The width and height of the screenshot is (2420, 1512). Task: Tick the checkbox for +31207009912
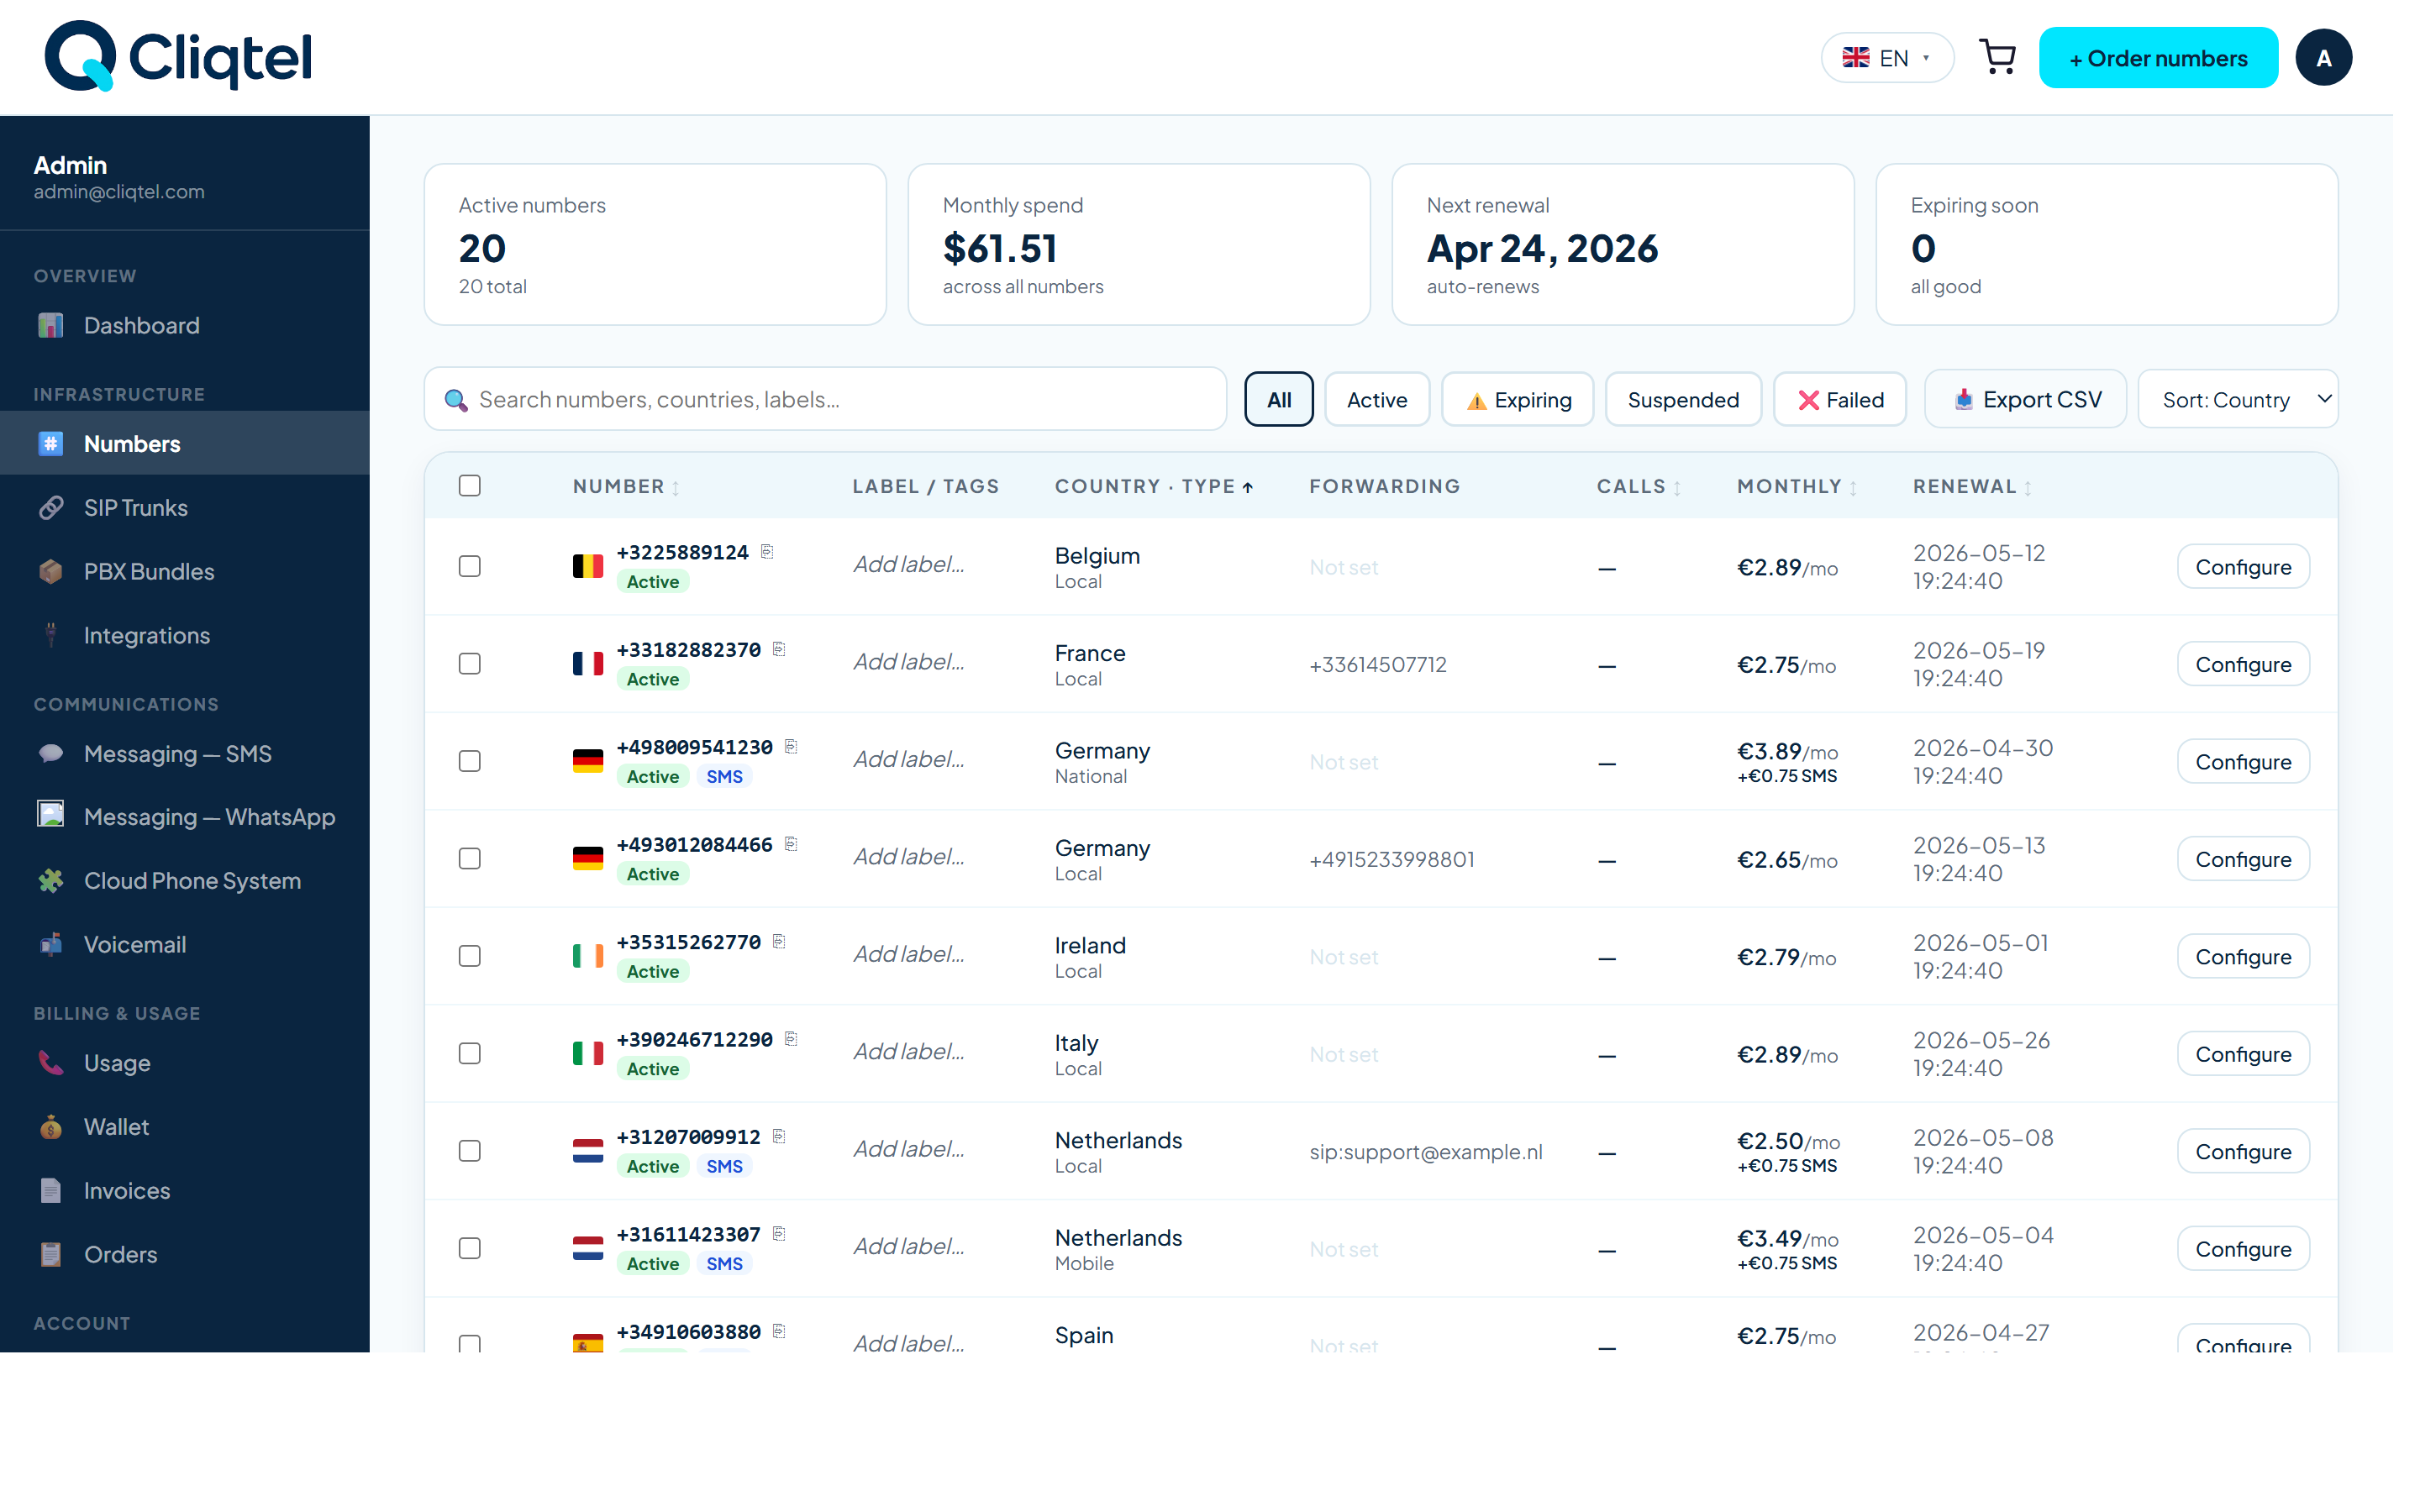[x=470, y=1150]
